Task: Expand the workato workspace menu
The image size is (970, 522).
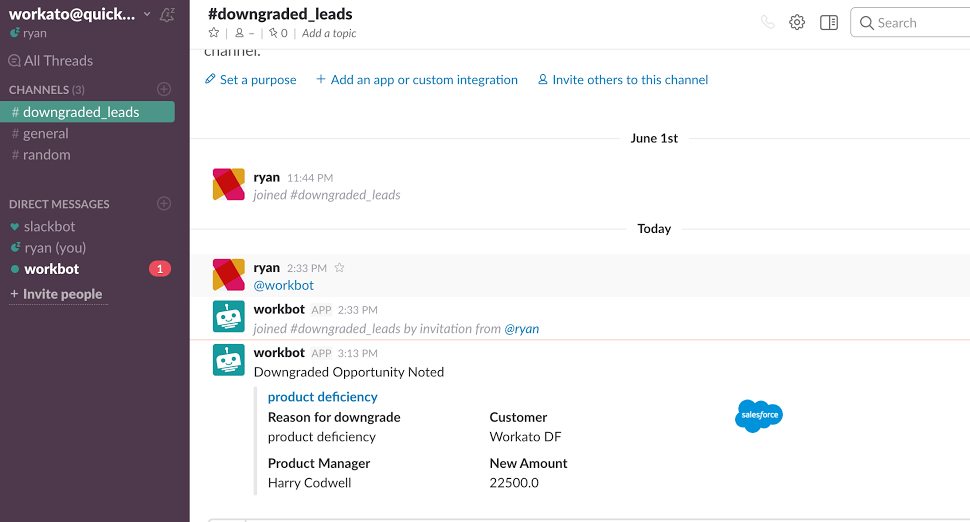Action: click(147, 14)
